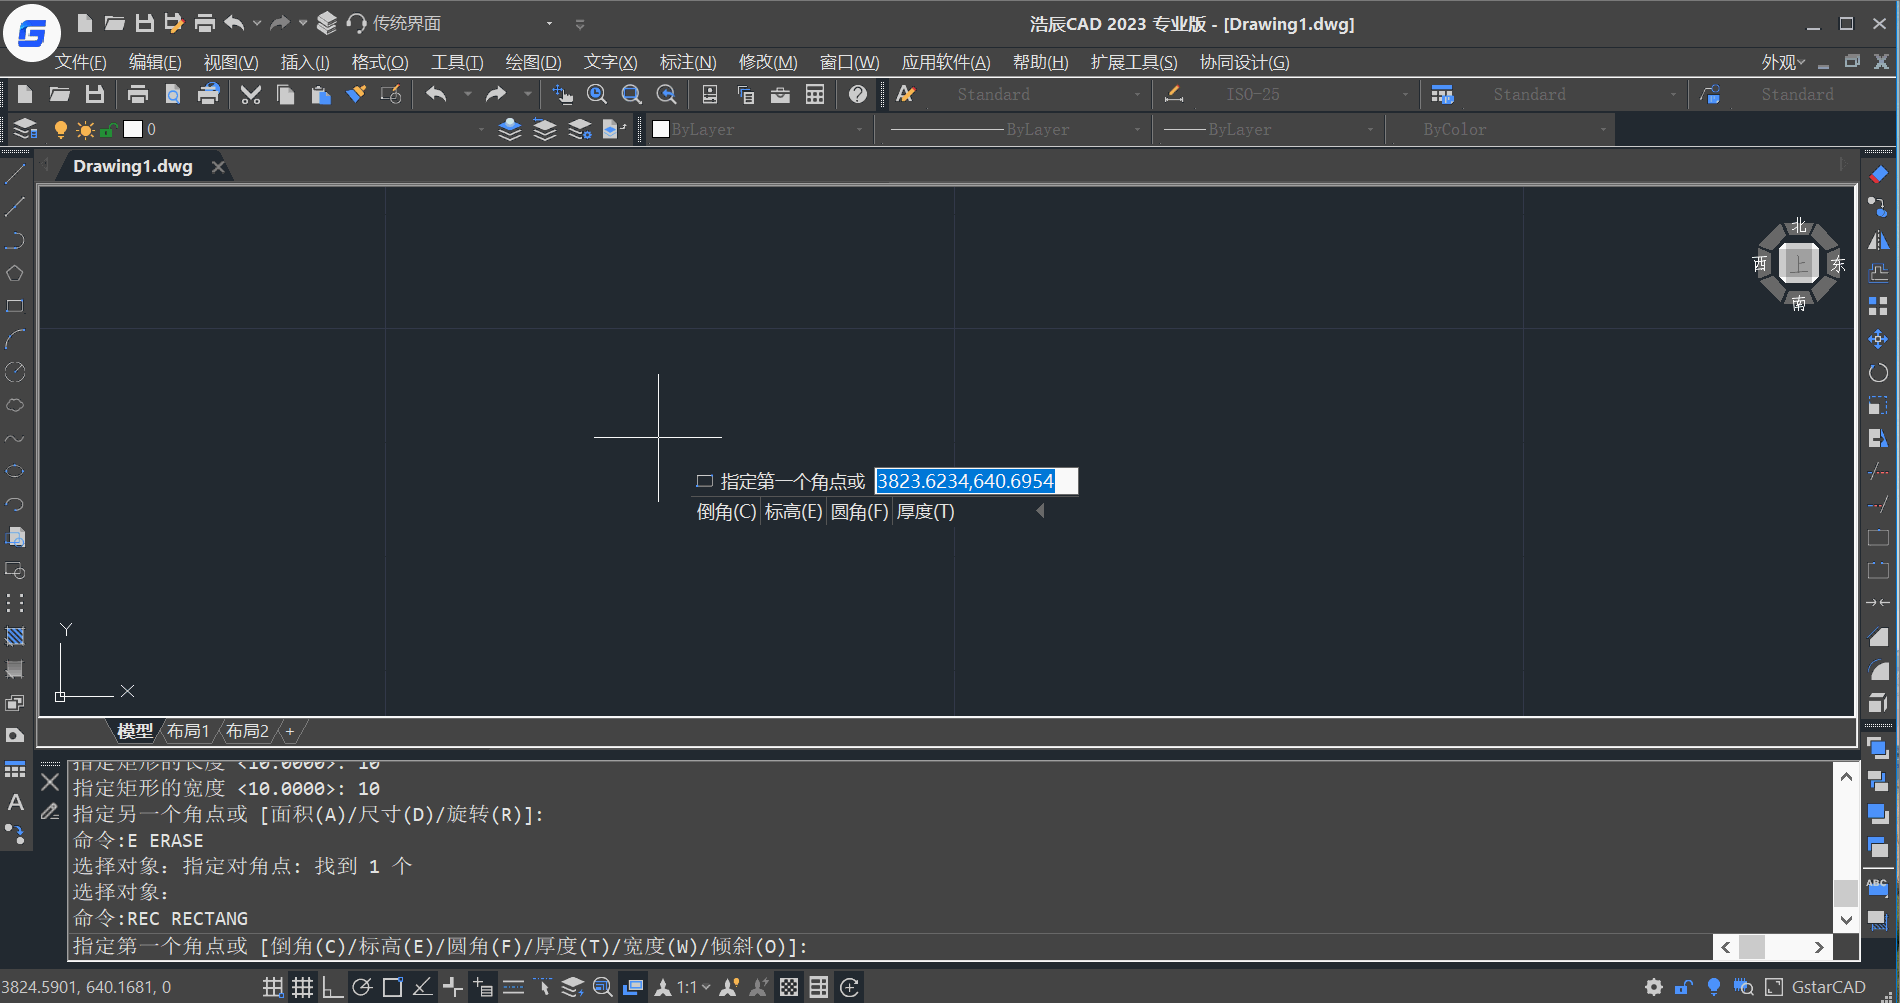The width and height of the screenshot is (1900, 1003).
Task: Toggle the layer on/off lightbulb icon
Action: (x=60, y=129)
